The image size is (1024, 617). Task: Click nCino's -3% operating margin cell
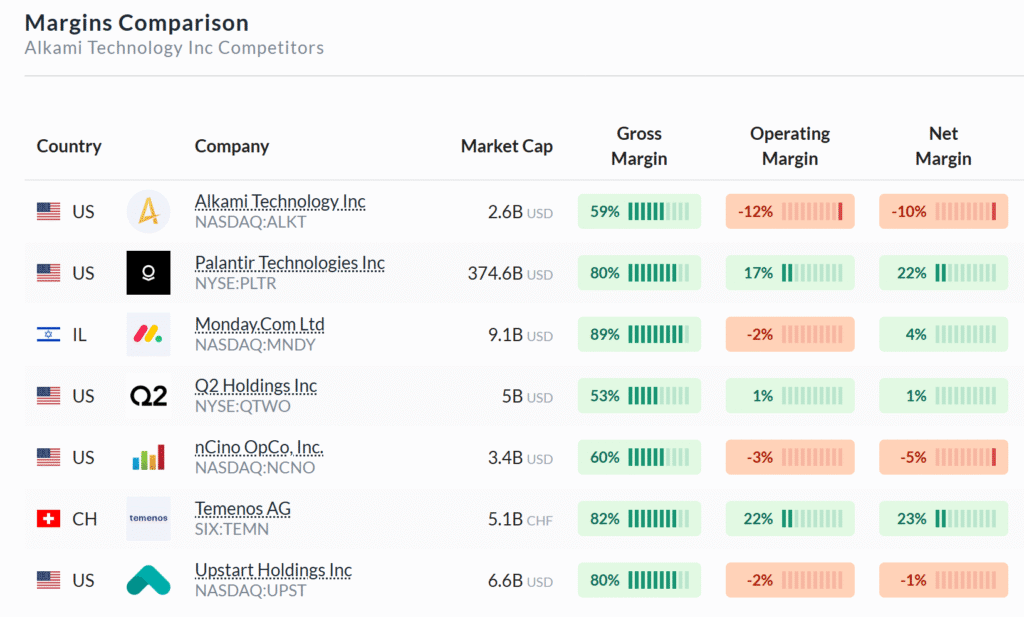(x=790, y=458)
